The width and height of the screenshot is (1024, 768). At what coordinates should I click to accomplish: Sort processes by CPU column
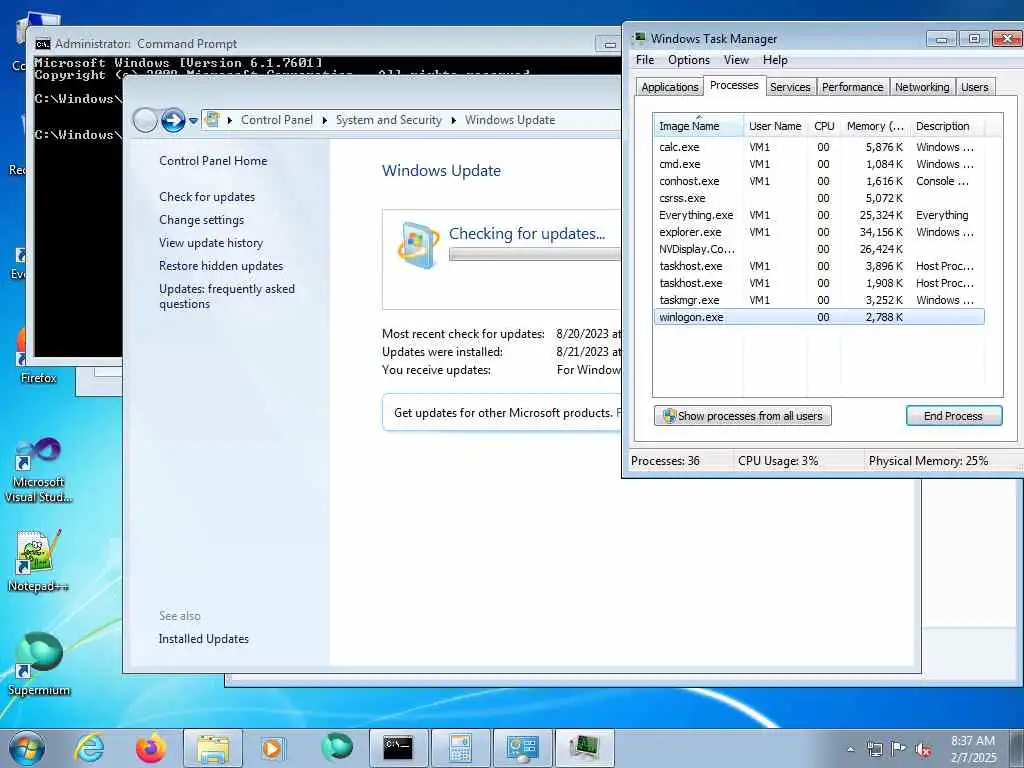coord(824,126)
